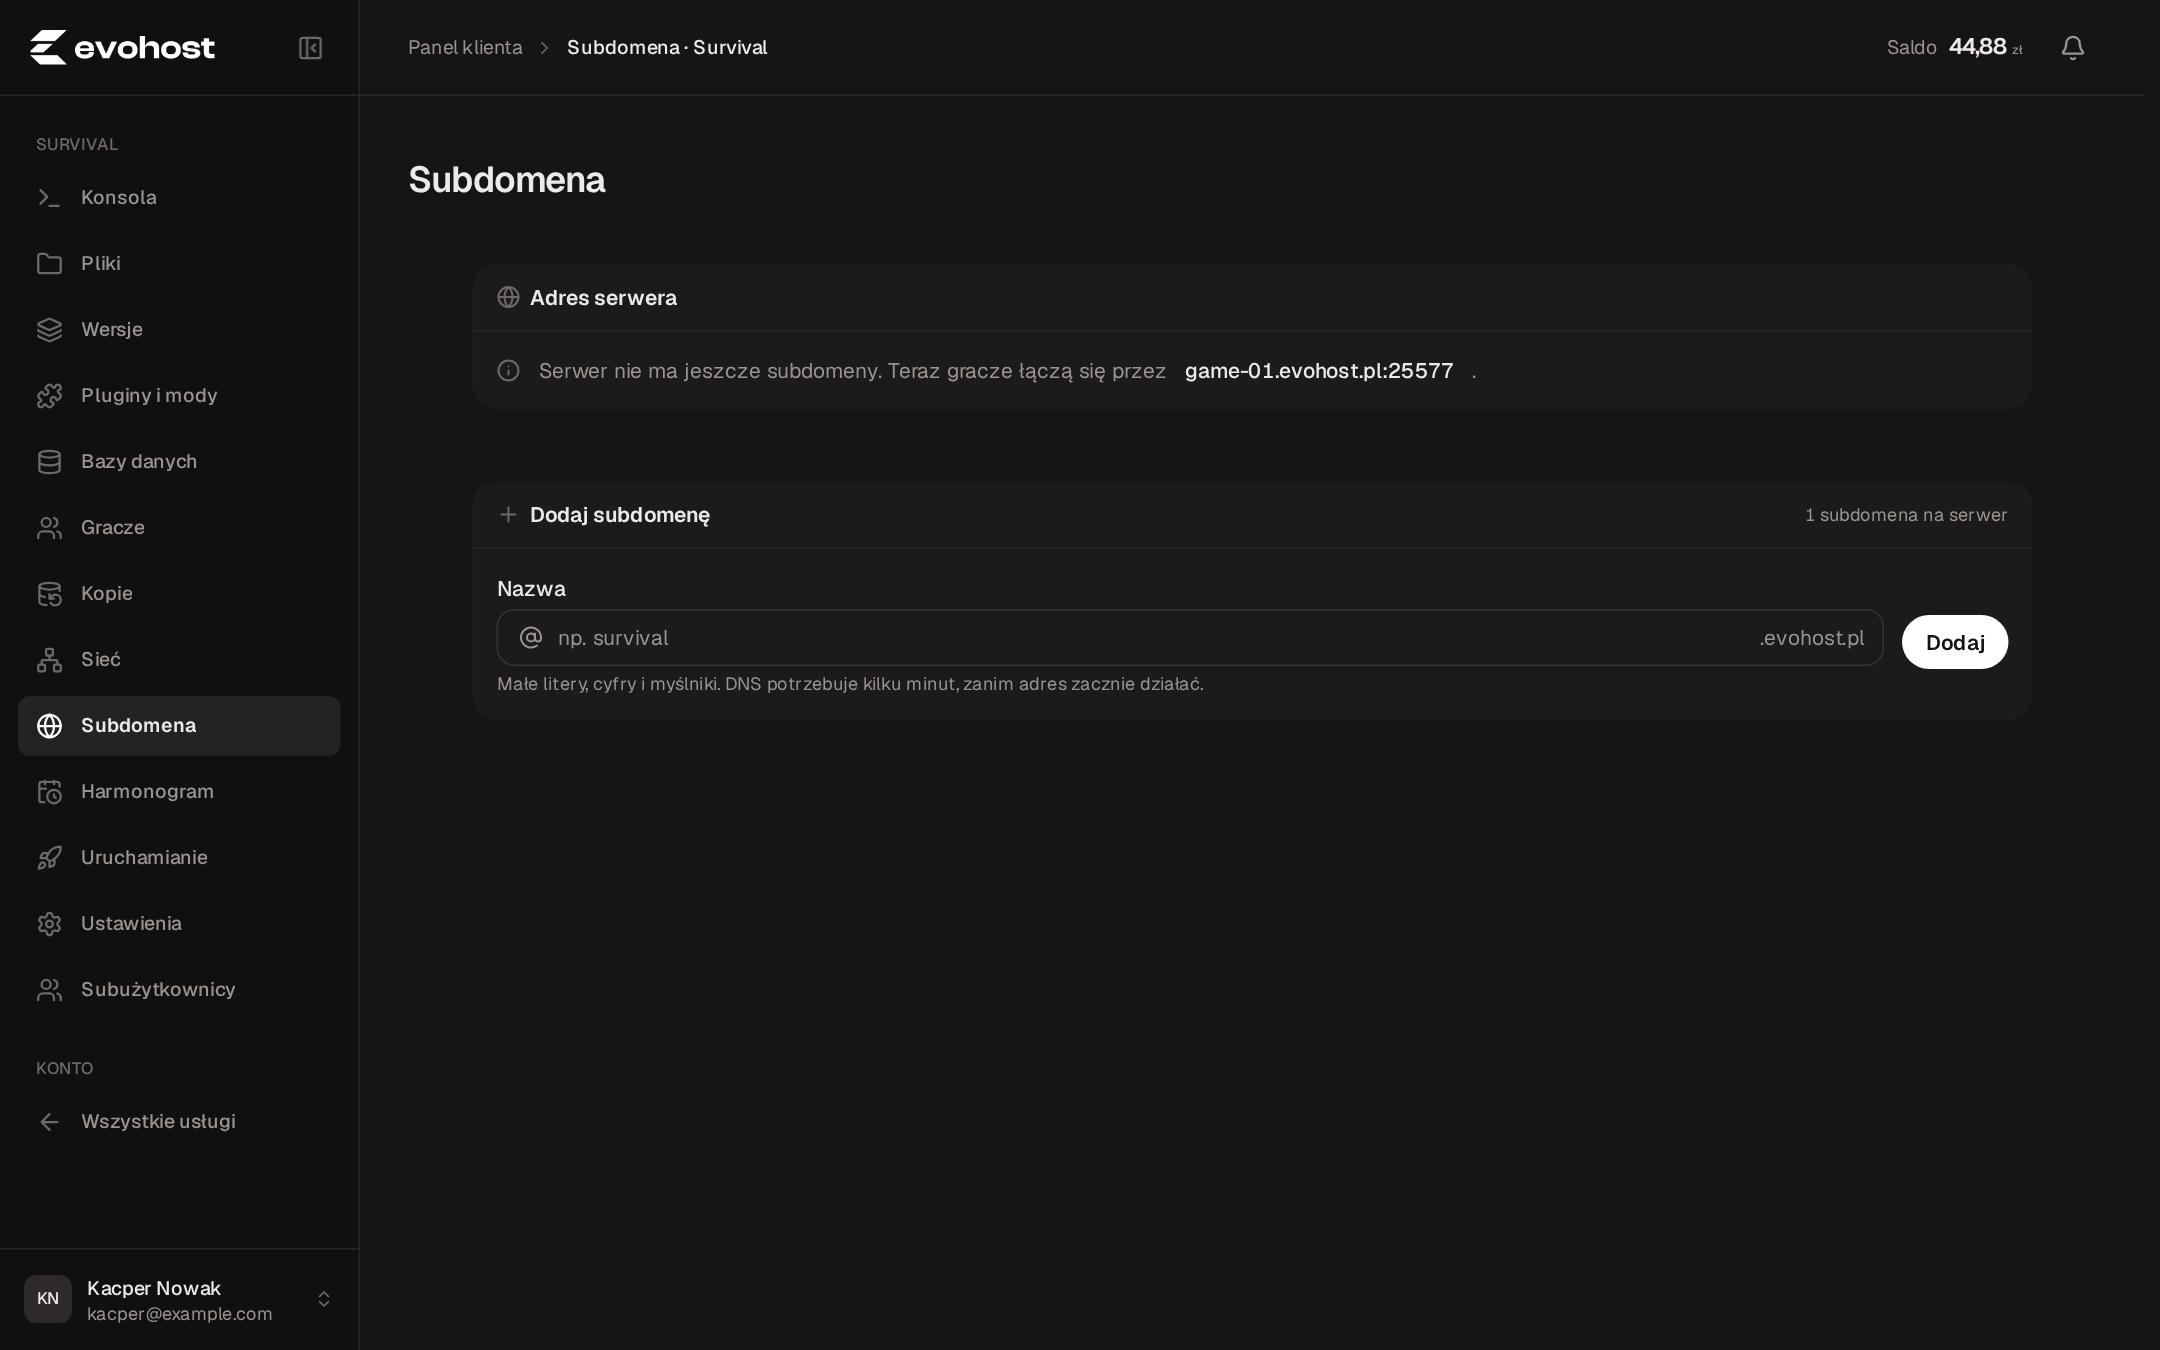The height and width of the screenshot is (1350, 2160).
Task: Click the Uruchamianie rocket icon
Action: (x=49, y=858)
